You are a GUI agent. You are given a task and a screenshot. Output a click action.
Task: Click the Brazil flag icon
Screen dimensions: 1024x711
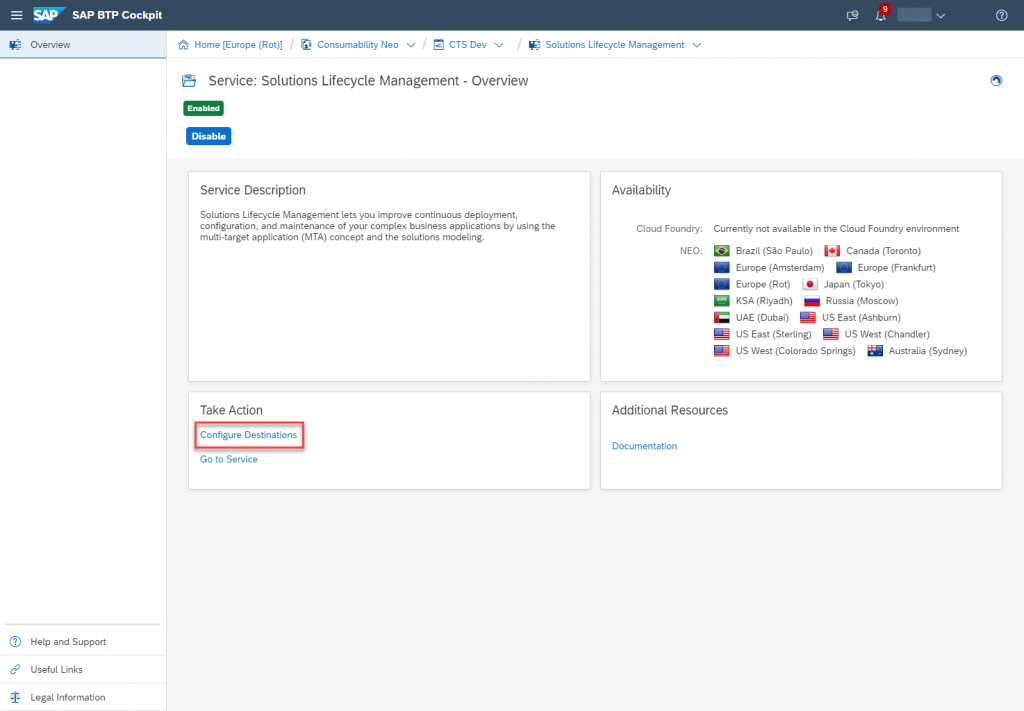pos(722,251)
